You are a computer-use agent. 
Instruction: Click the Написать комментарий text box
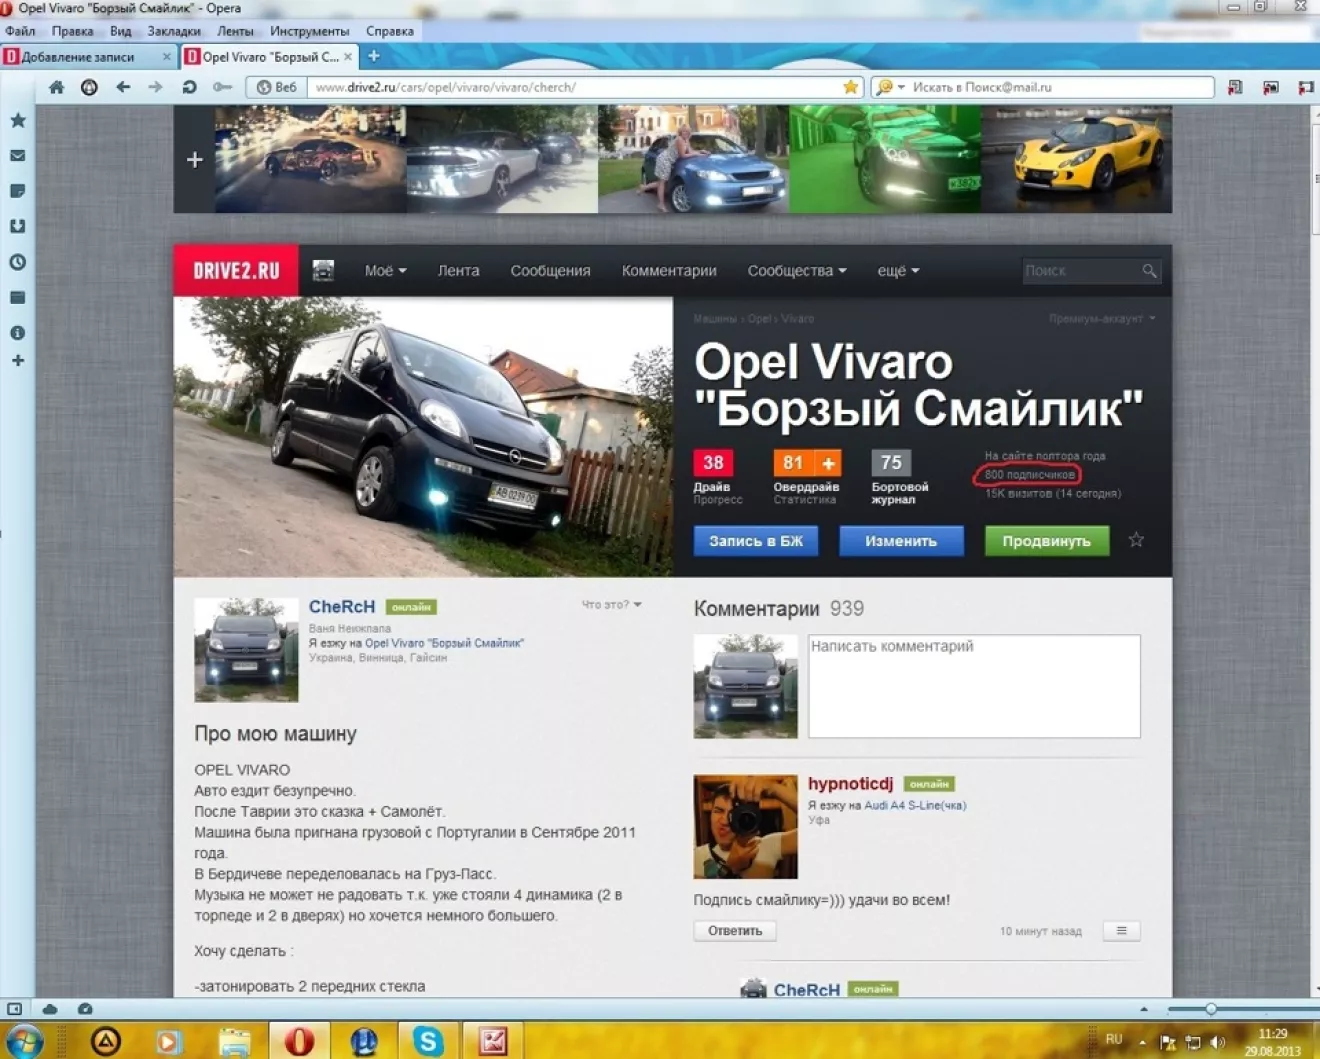pyautogui.click(x=974, y=686)
